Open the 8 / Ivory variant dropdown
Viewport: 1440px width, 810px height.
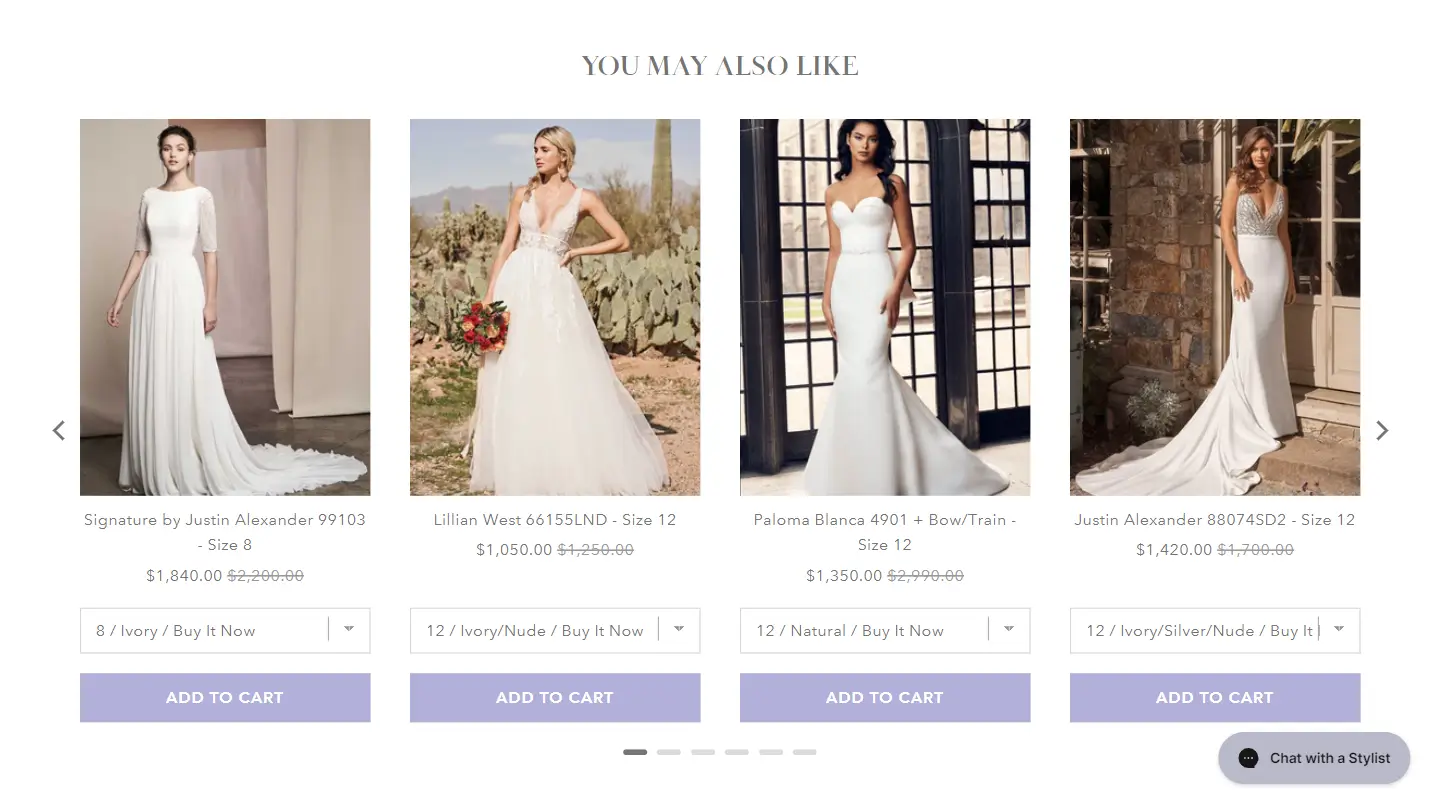(x=225, y=631)
